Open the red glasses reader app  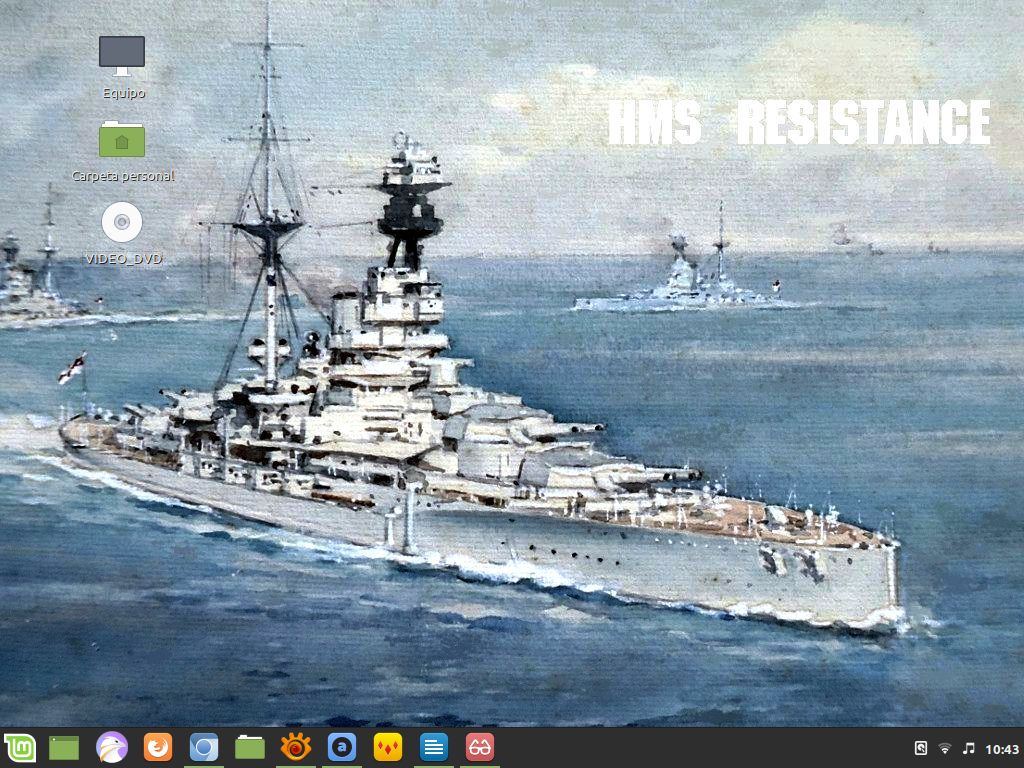479,747
